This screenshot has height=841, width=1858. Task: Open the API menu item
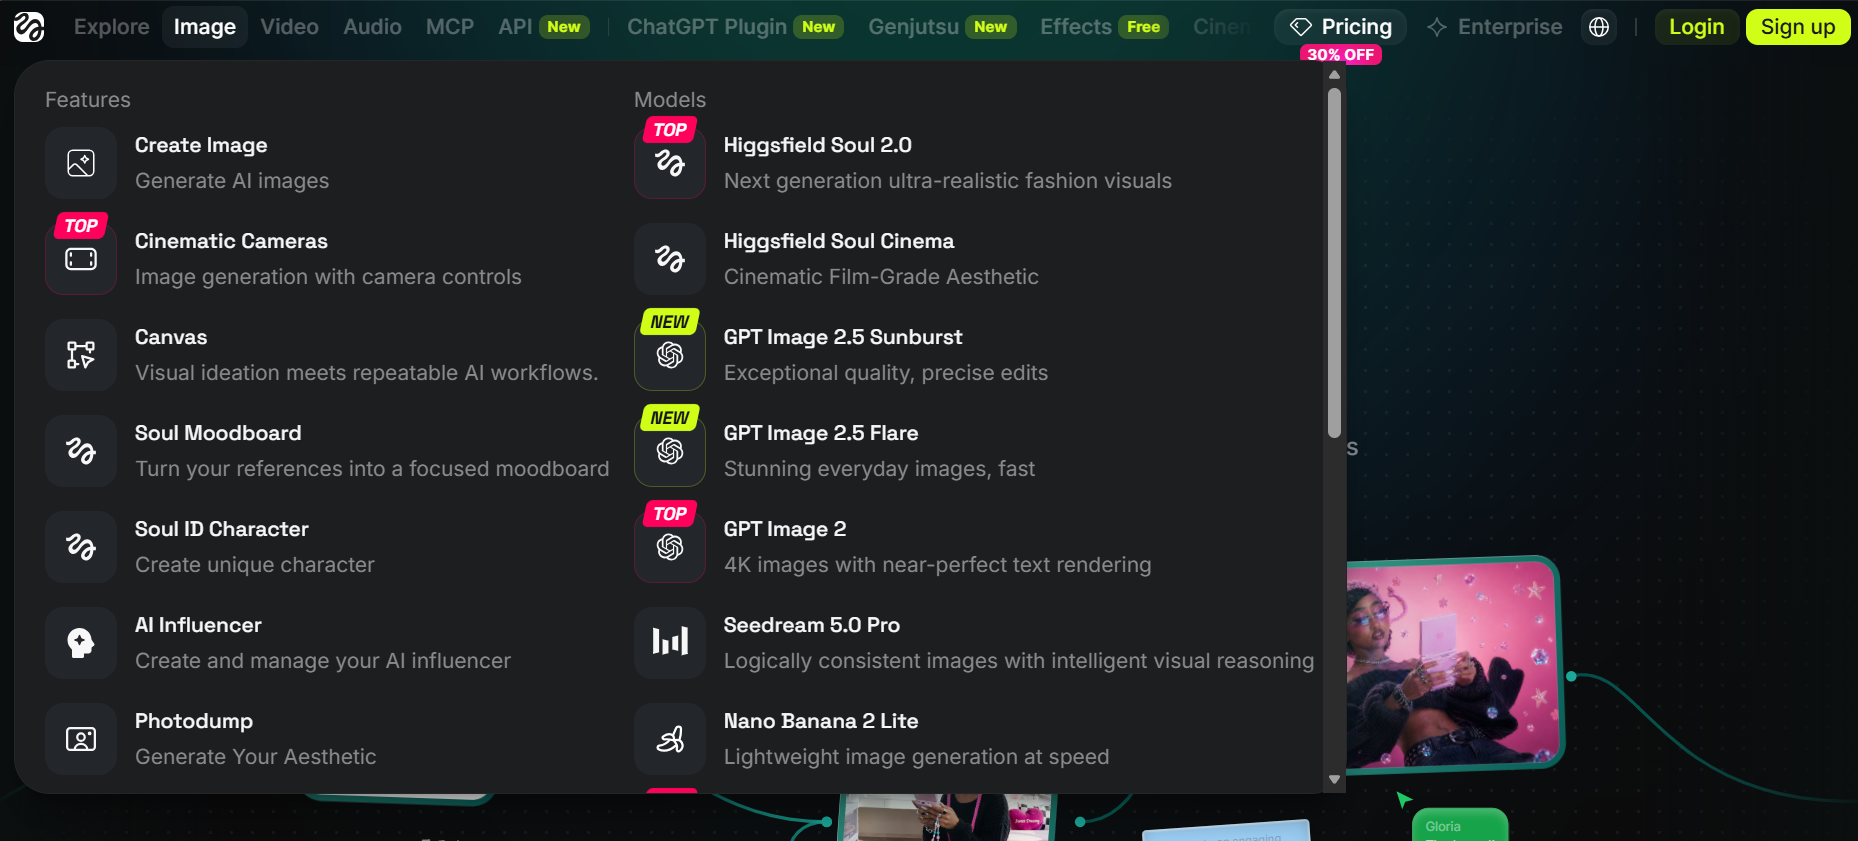[x=544, y=27]
